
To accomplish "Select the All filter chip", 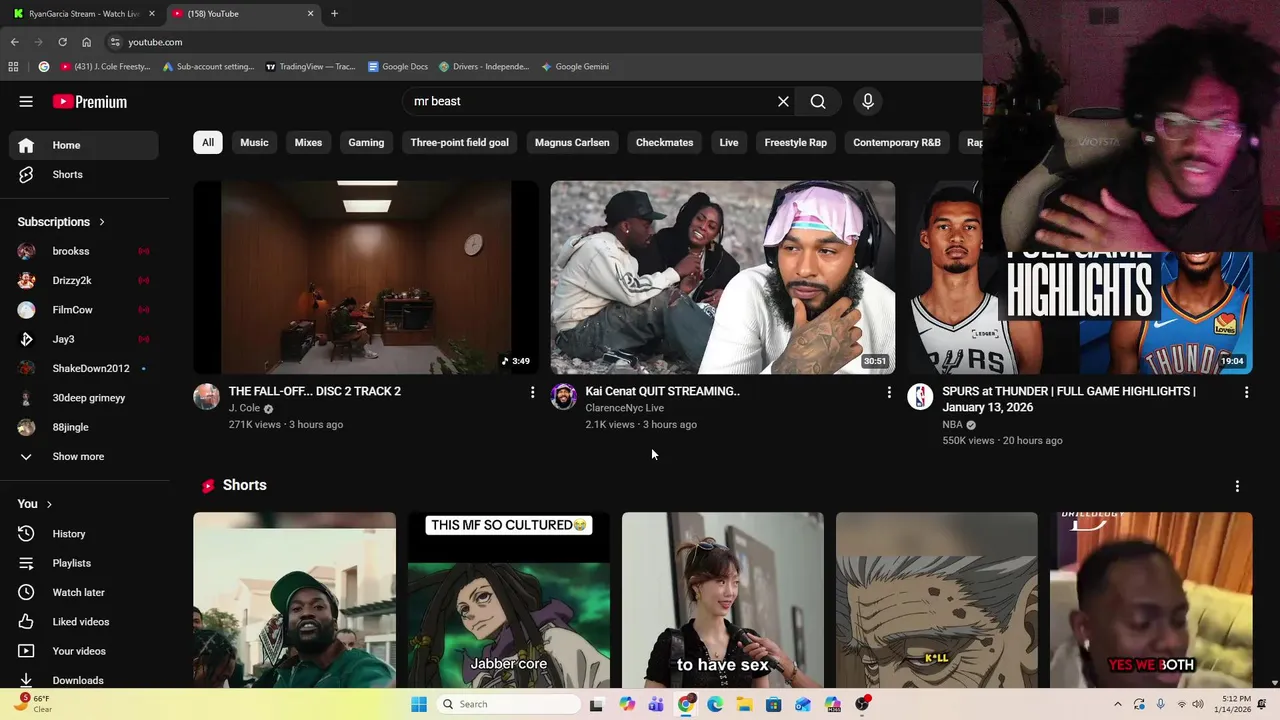I will (x=208, y=142).
